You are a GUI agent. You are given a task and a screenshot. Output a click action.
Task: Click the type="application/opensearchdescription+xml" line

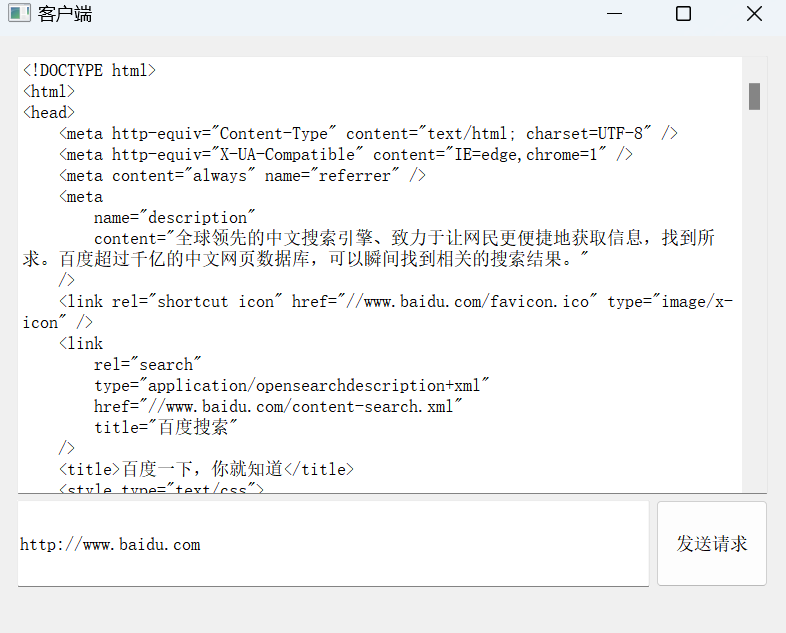coord(291,385)
